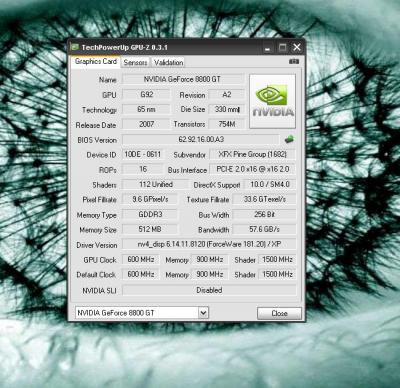400x388 pixels.
Task: Click the Bandwidth value 57.6 GB/s
Action: click(x=264, y=229)
